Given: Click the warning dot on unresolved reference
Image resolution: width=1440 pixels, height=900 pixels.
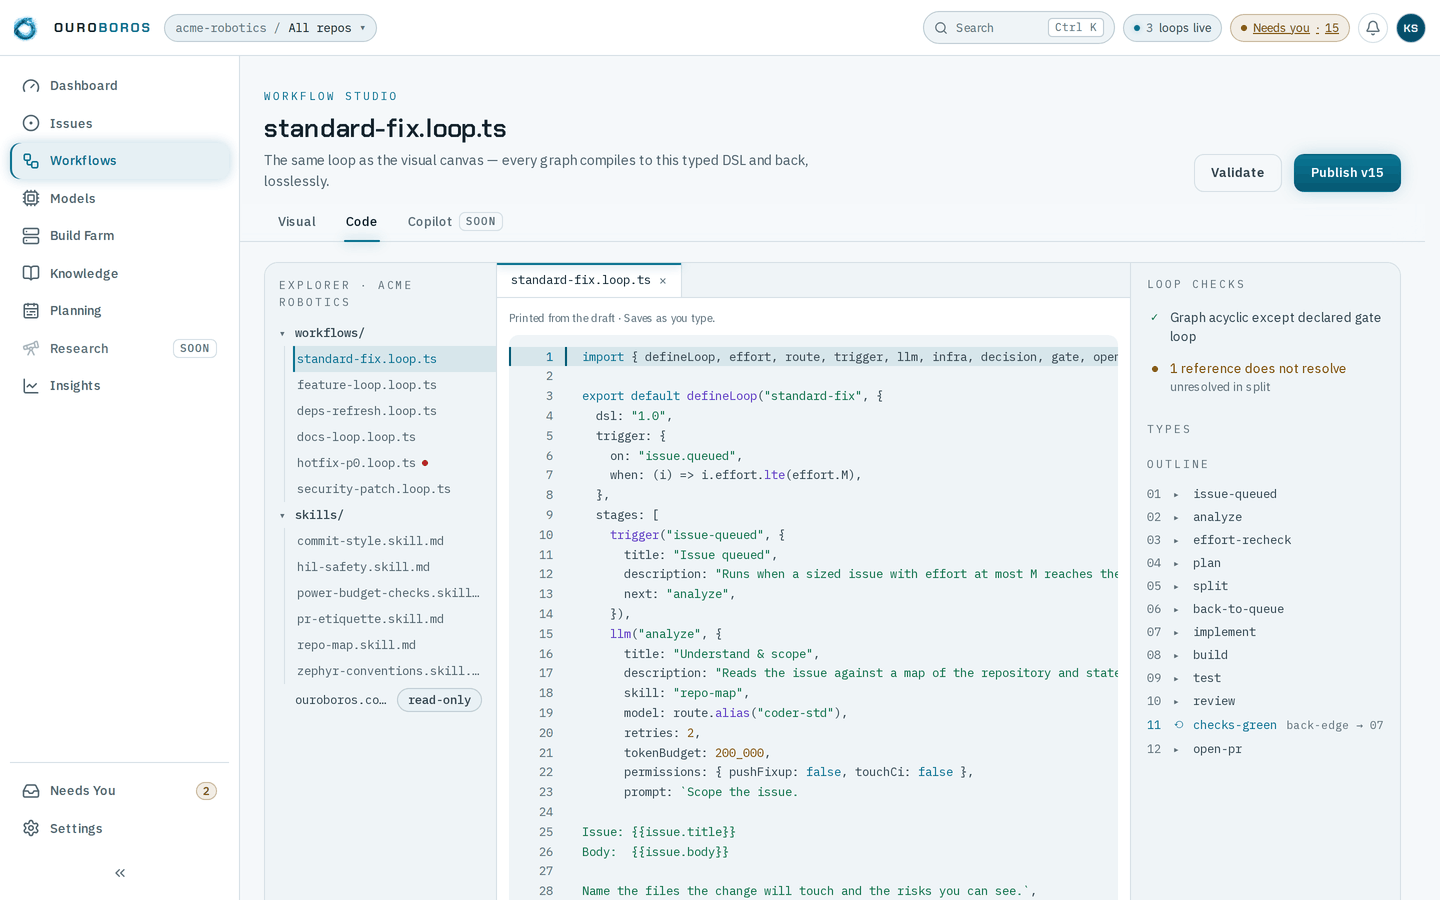Looking at the screenshot, I should point(1155,369).
